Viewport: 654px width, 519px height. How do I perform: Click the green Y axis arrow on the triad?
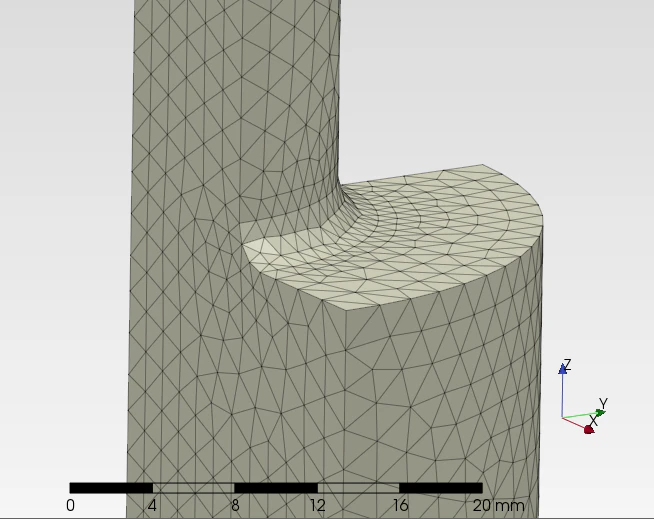click(x=600, y=413)
